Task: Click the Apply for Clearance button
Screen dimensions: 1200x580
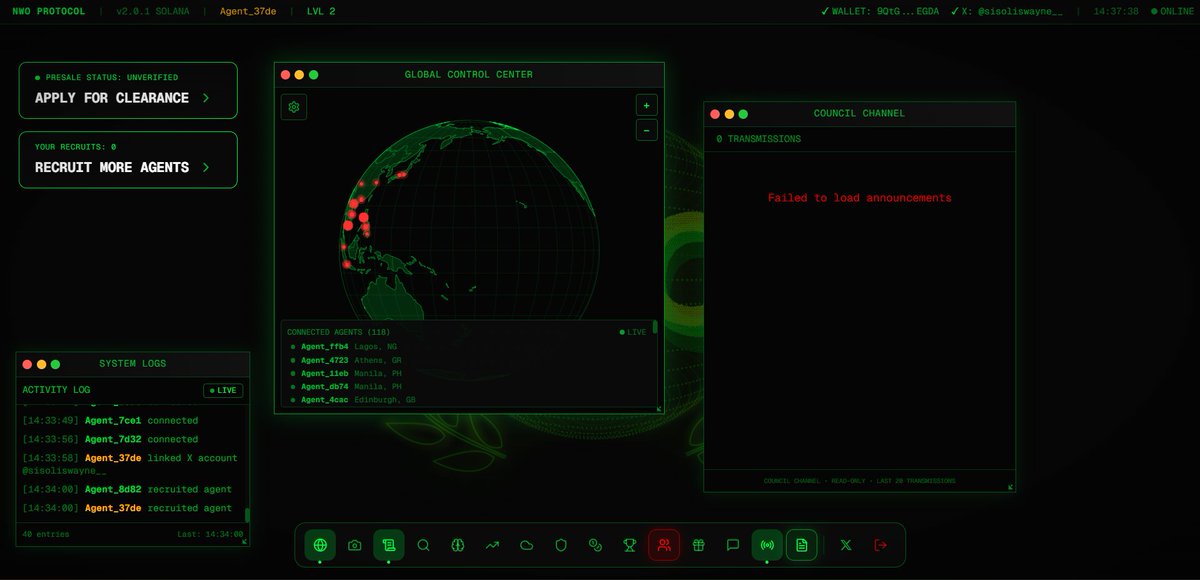Action: pyautogui.click(x=128, y=91)
